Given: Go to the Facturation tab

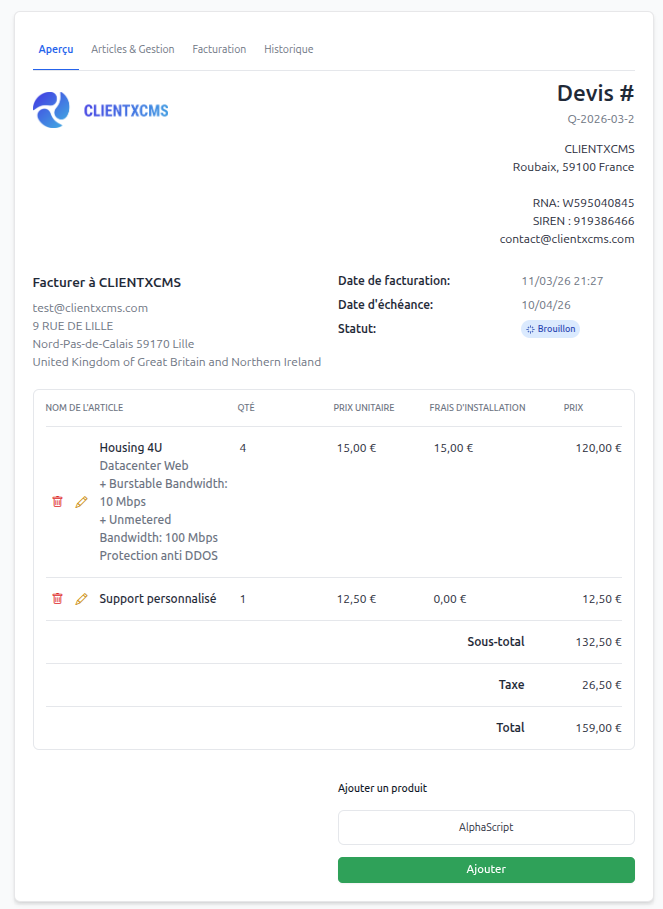Looking at the screenshot, I should click(x=219, y=49).
